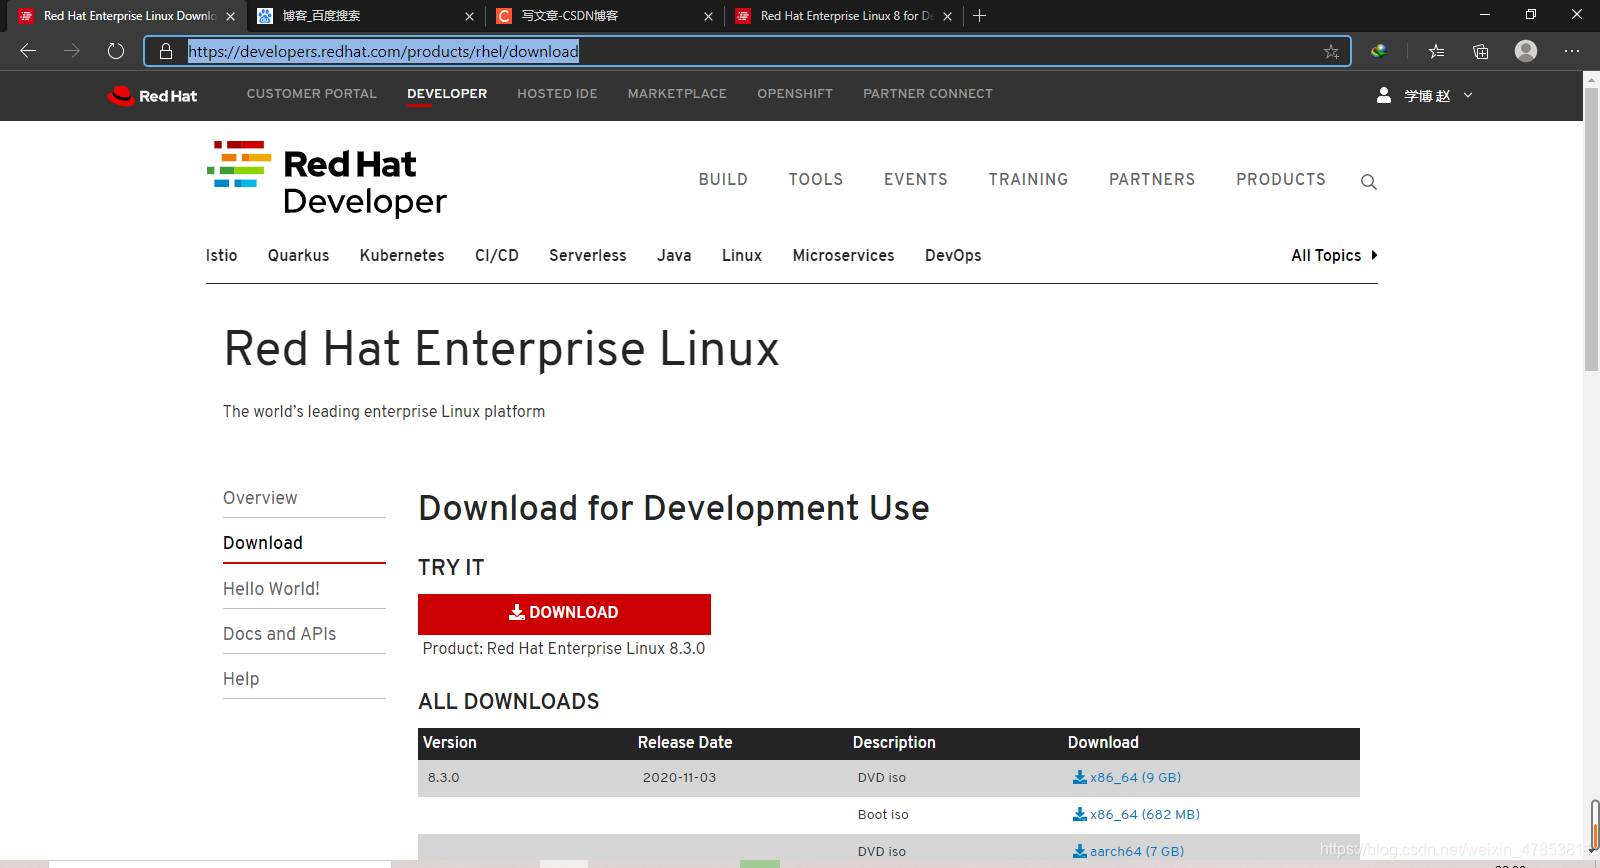Click the Red Hat Developer logo

pyautogui.click(x=327, y=179)
